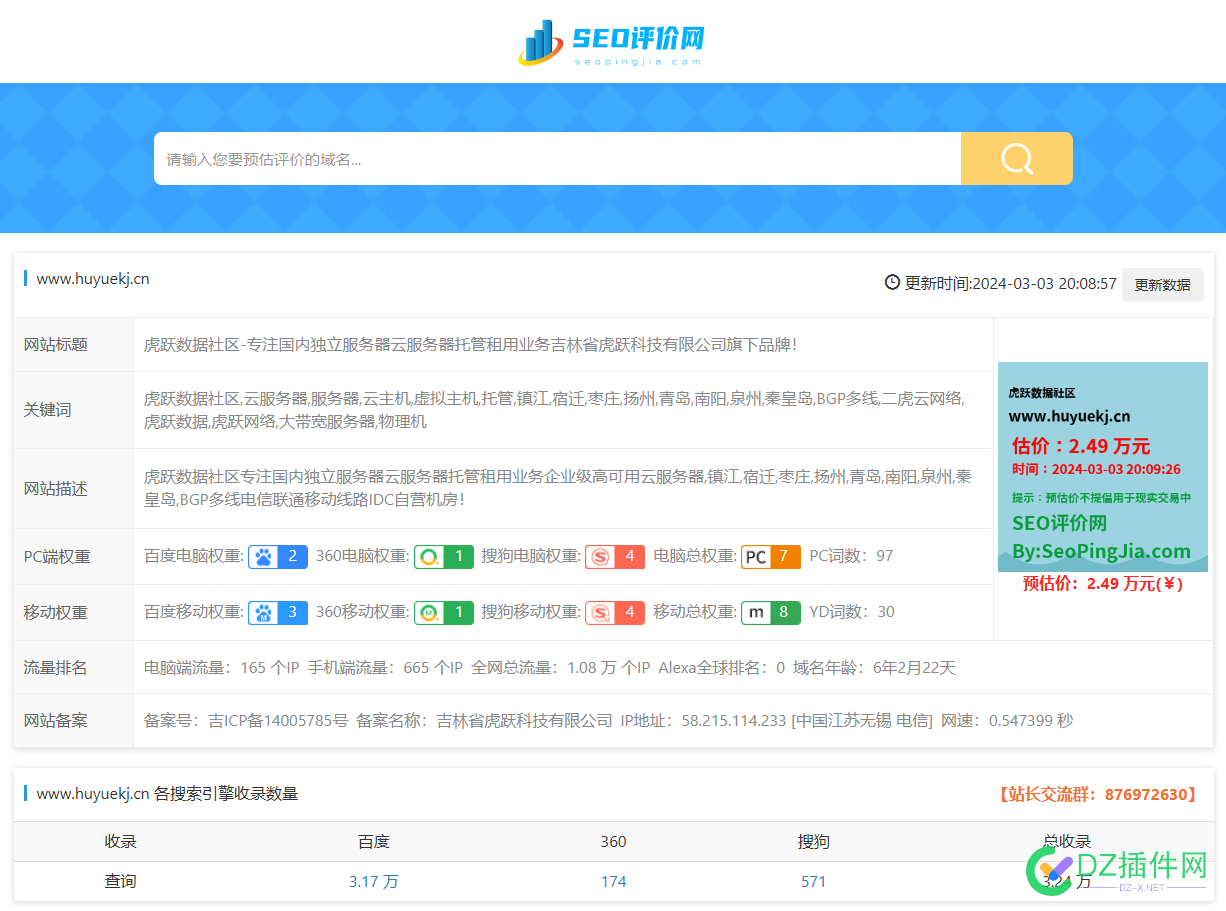This screenshot has height=911, width=1226.
Task: Click the 电脑端流量 165 个IP text
Action: 222,667
